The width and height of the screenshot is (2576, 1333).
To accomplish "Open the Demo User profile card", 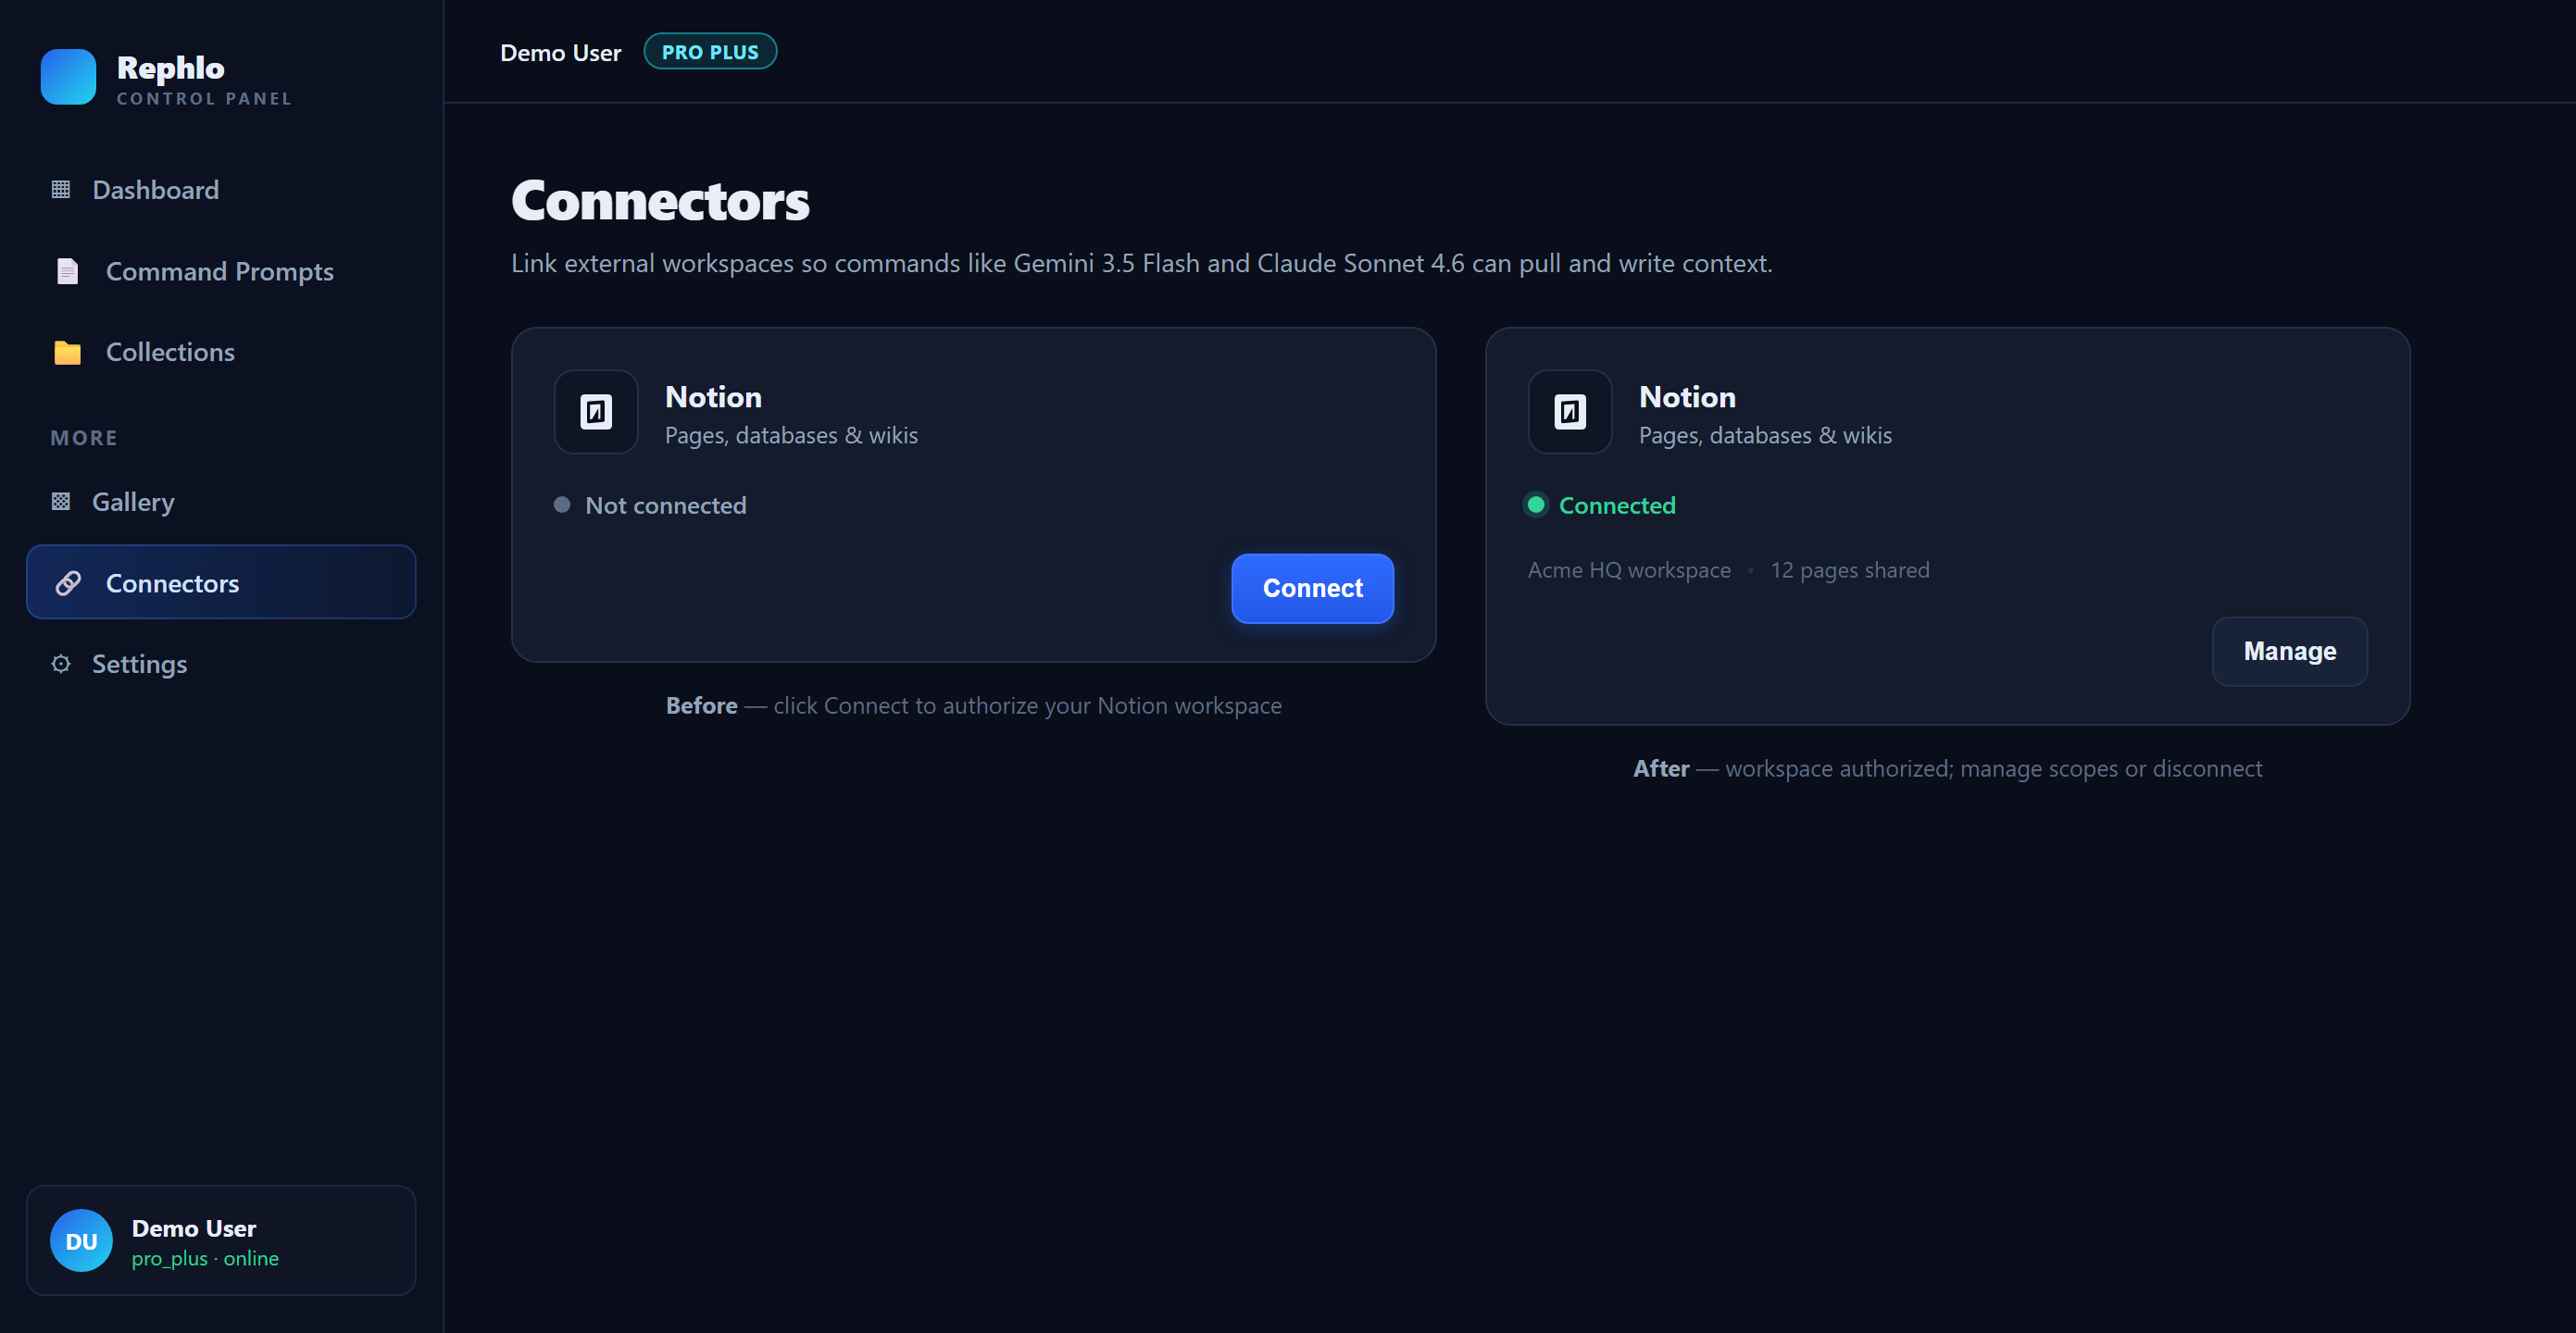I will click(221, 1240).
